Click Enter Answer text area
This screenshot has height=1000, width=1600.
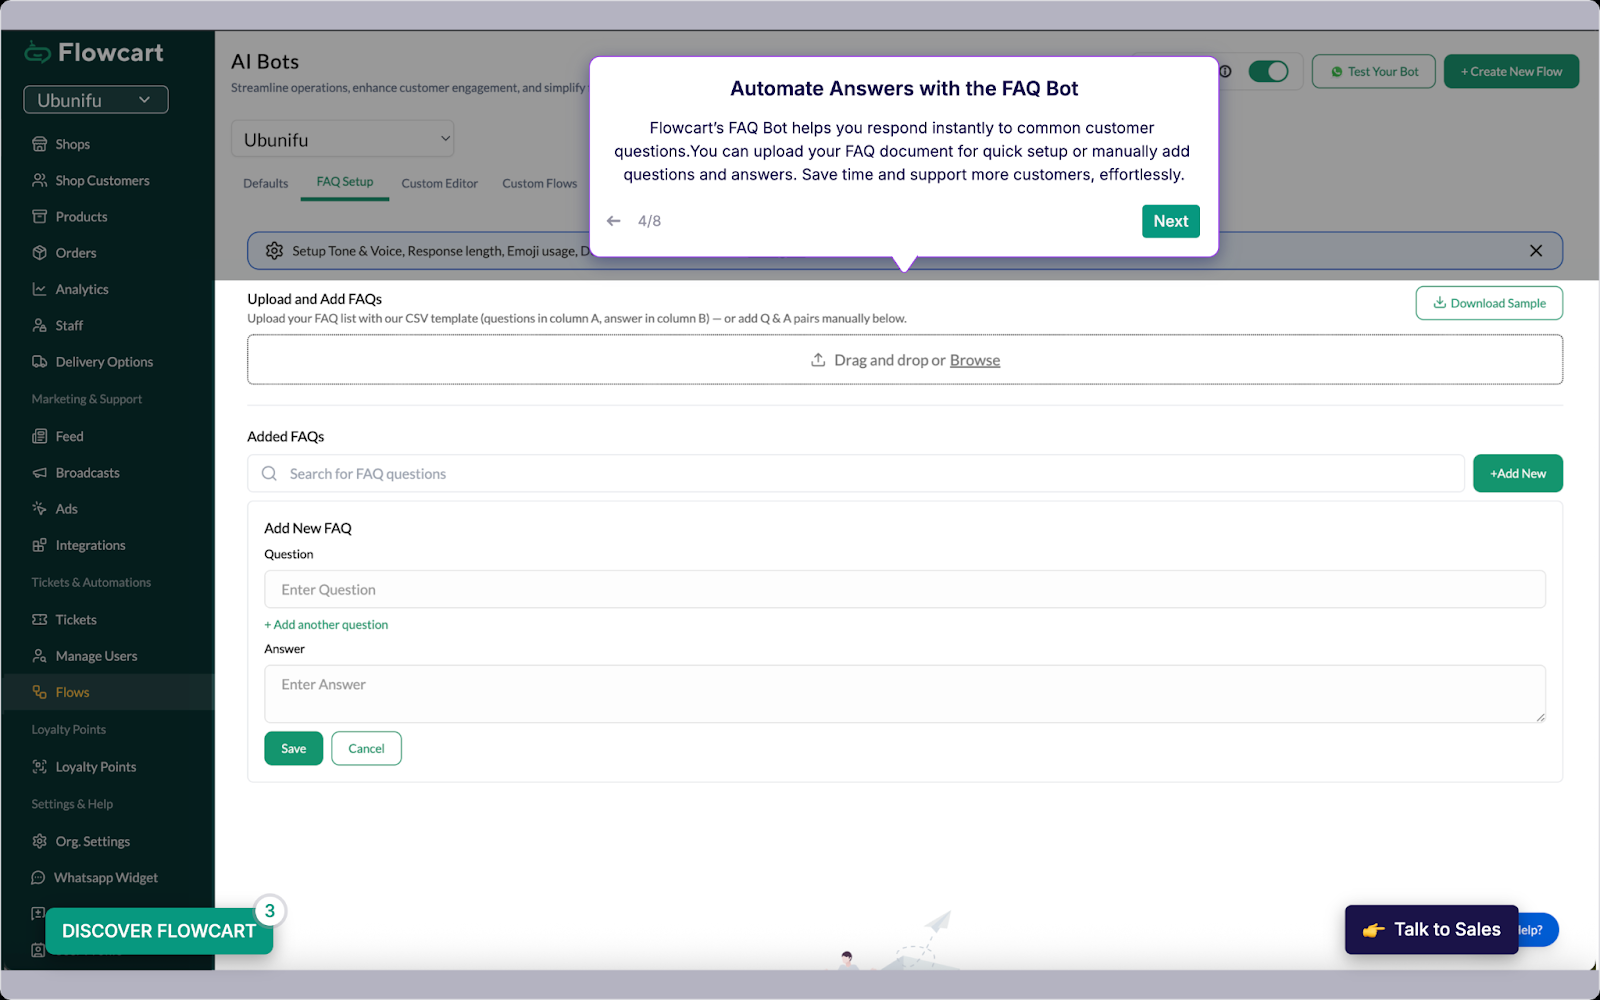(x=905, y=694)
